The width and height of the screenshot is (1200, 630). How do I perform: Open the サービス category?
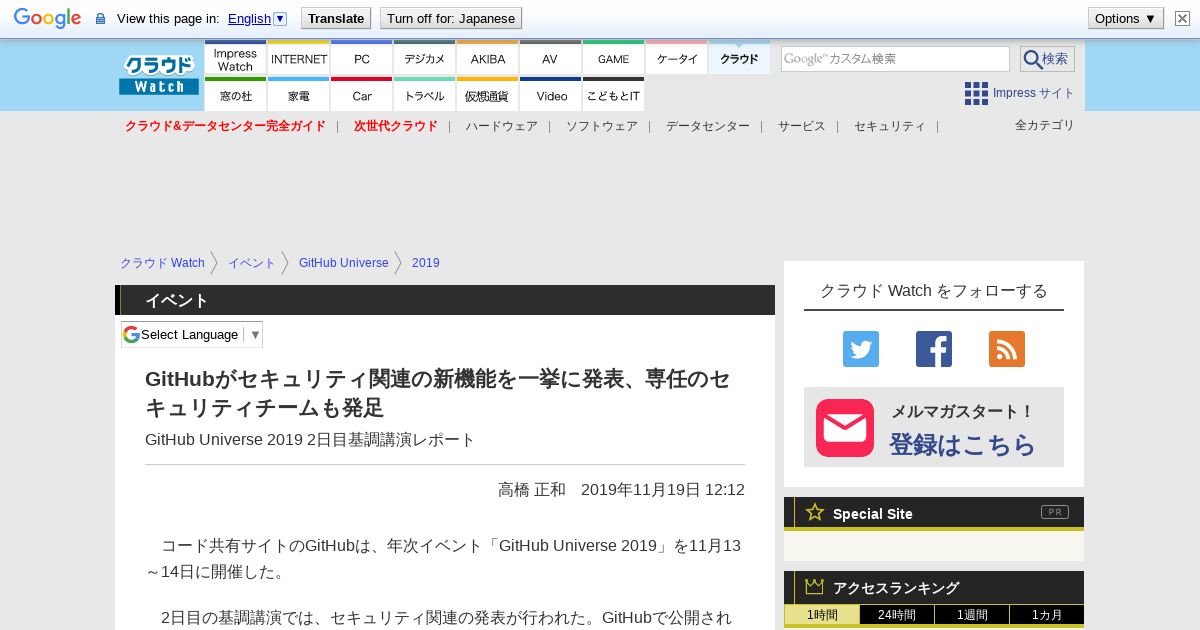[x=802, y=126]
